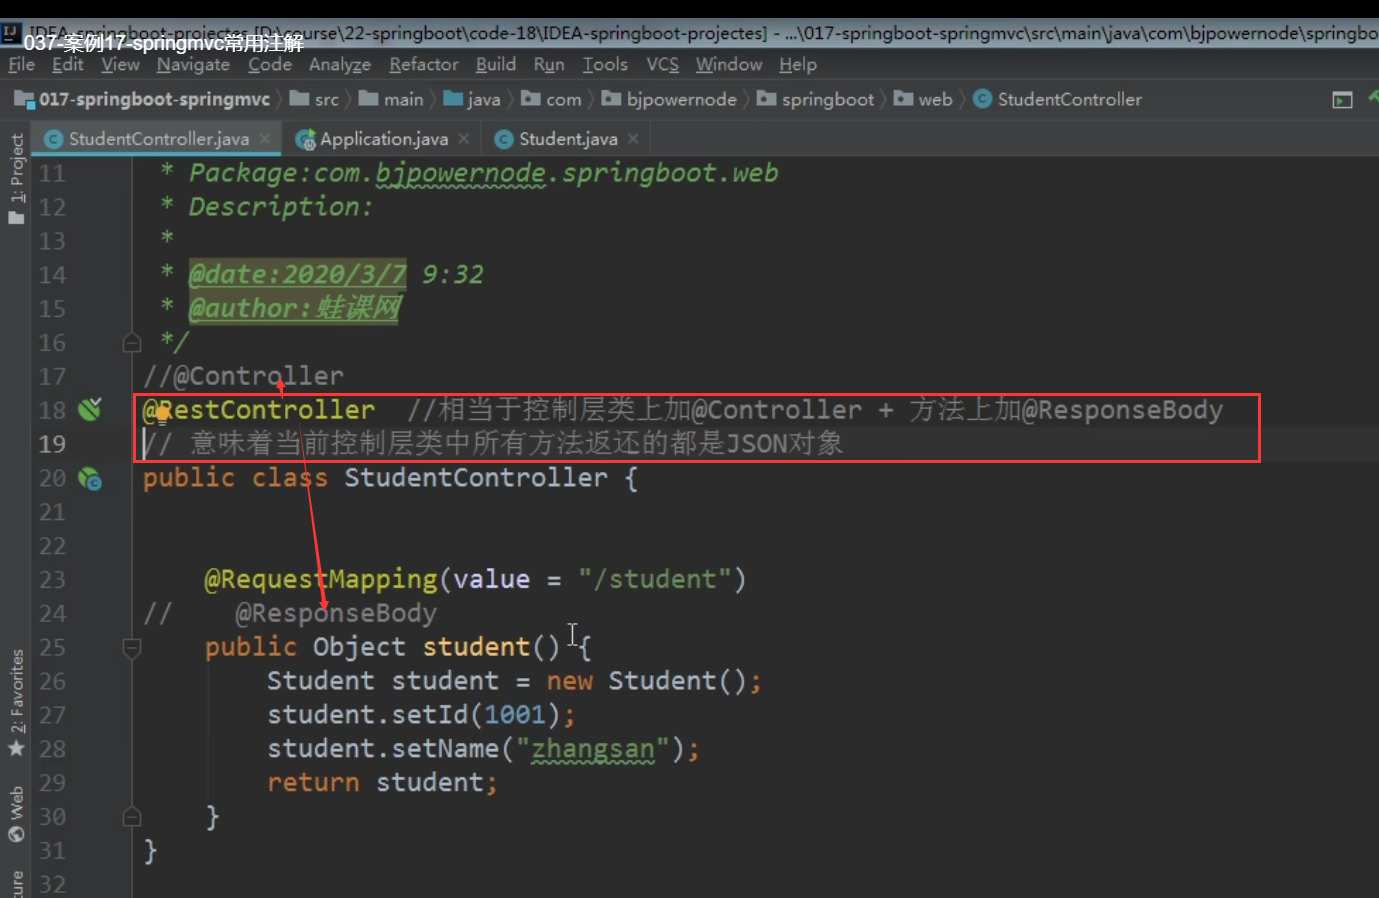Click the StudentController class name in code
Screen dimensions: 1379x898
click(476, 478)
